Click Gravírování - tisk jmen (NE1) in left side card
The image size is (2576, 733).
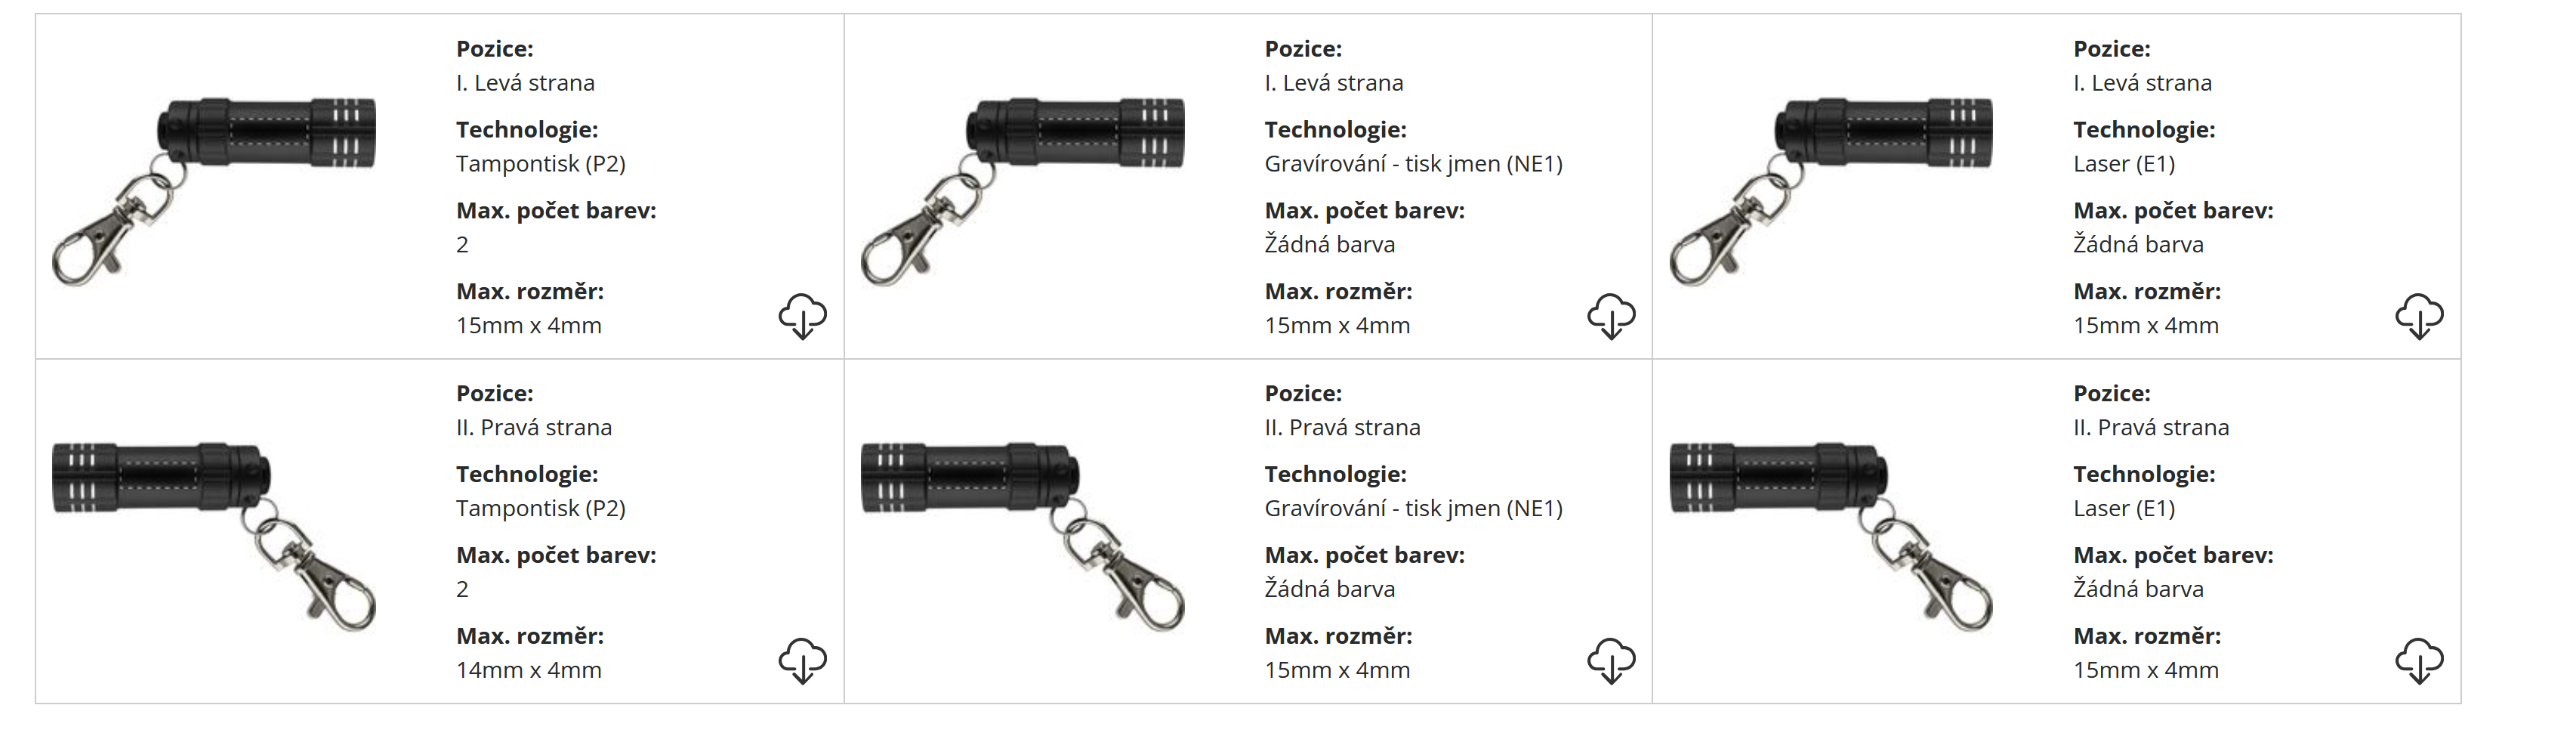(x=1413, y=164)
